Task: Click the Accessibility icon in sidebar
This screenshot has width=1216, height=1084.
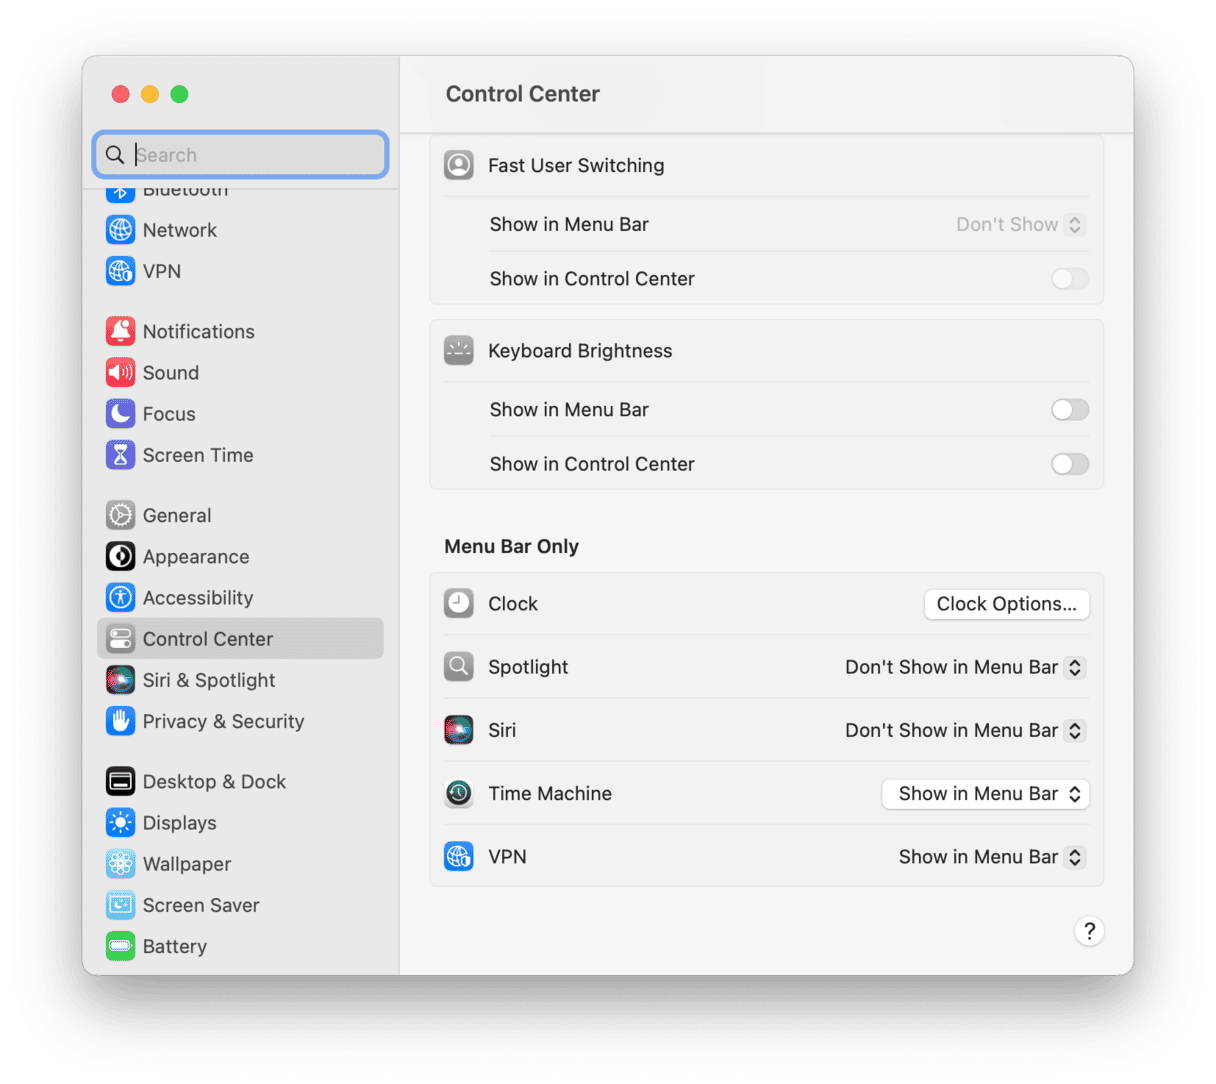Action: 121,598
